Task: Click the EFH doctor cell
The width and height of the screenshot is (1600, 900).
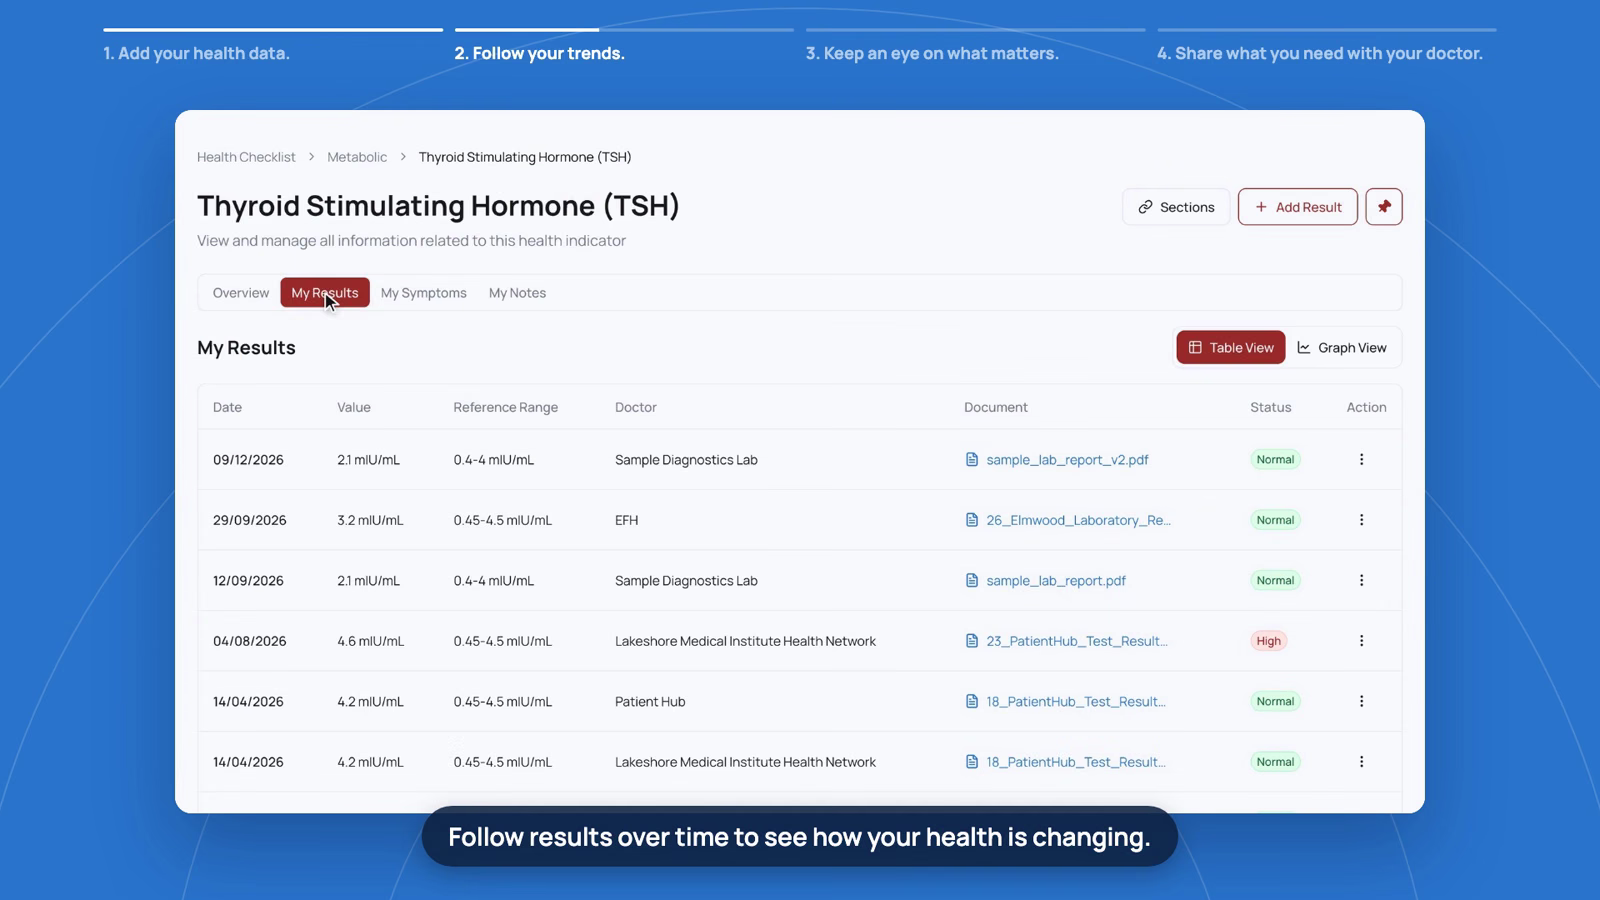Action: 626,520
